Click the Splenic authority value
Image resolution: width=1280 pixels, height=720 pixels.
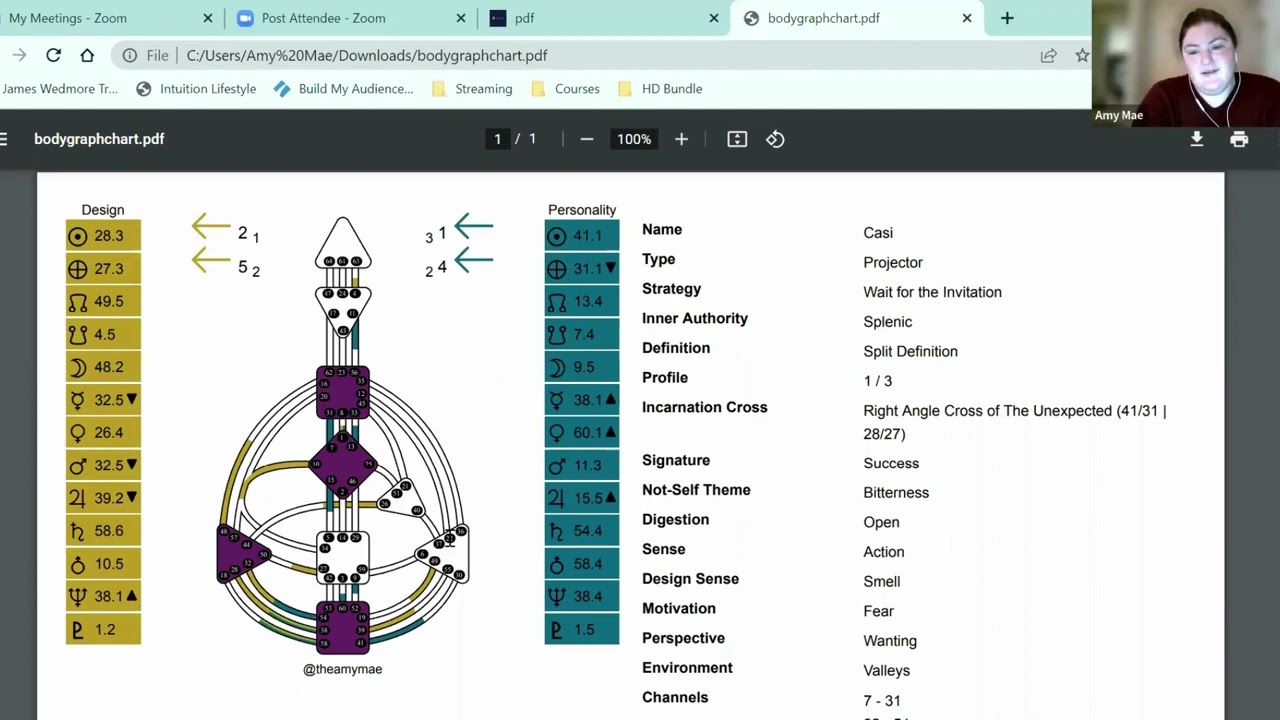point(888,322)
